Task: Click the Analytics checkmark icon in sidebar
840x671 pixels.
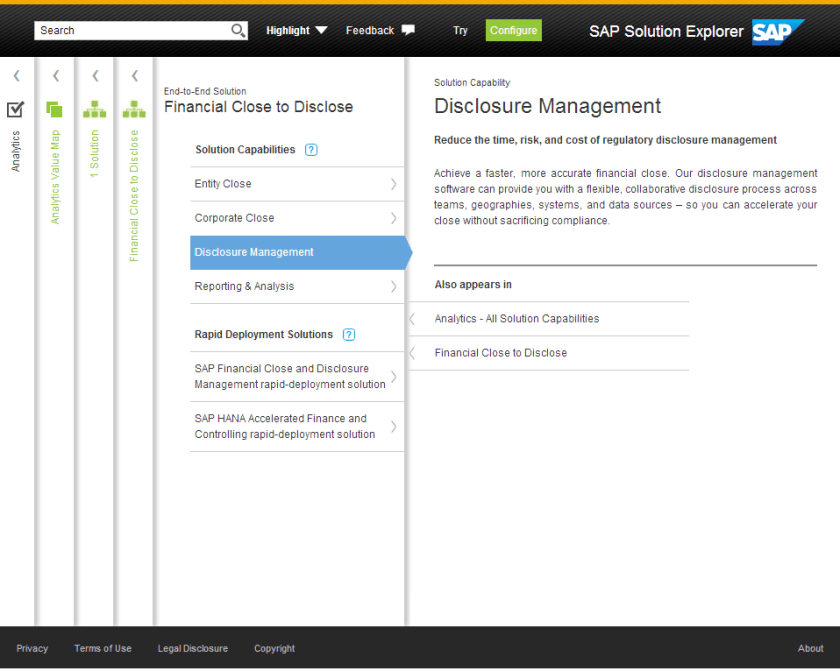Action: pyautogui.click(x=15, y=110)
